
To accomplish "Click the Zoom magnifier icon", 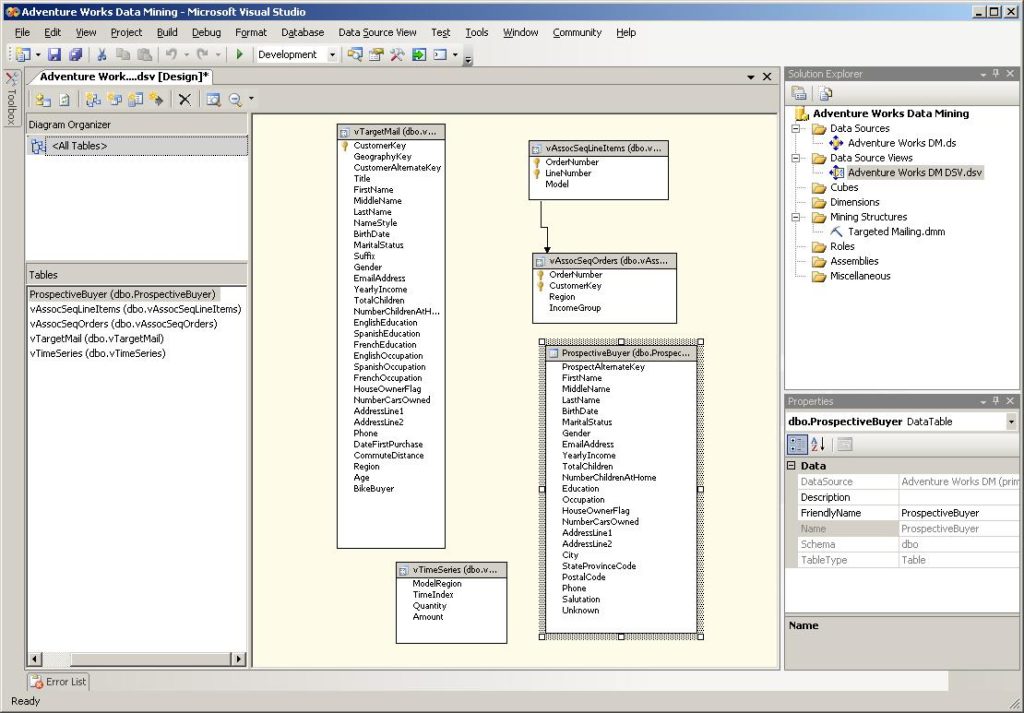I will click(x=234, y=100).
